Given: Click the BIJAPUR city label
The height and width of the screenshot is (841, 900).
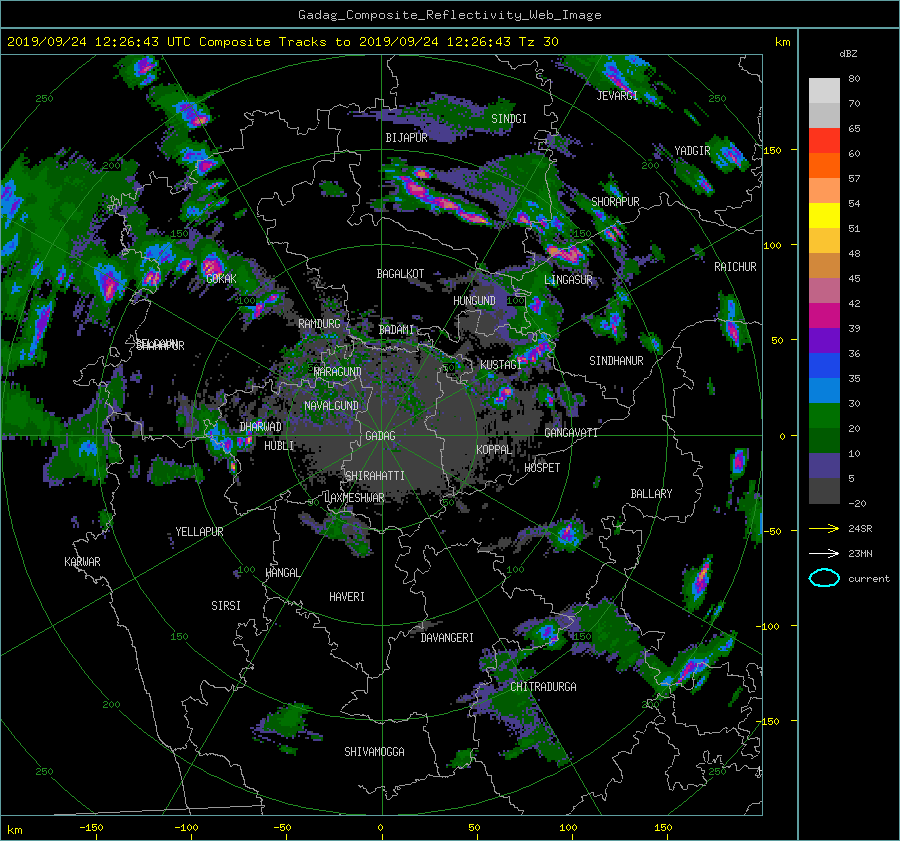Looking at the screenshot, I should [406, 138].
